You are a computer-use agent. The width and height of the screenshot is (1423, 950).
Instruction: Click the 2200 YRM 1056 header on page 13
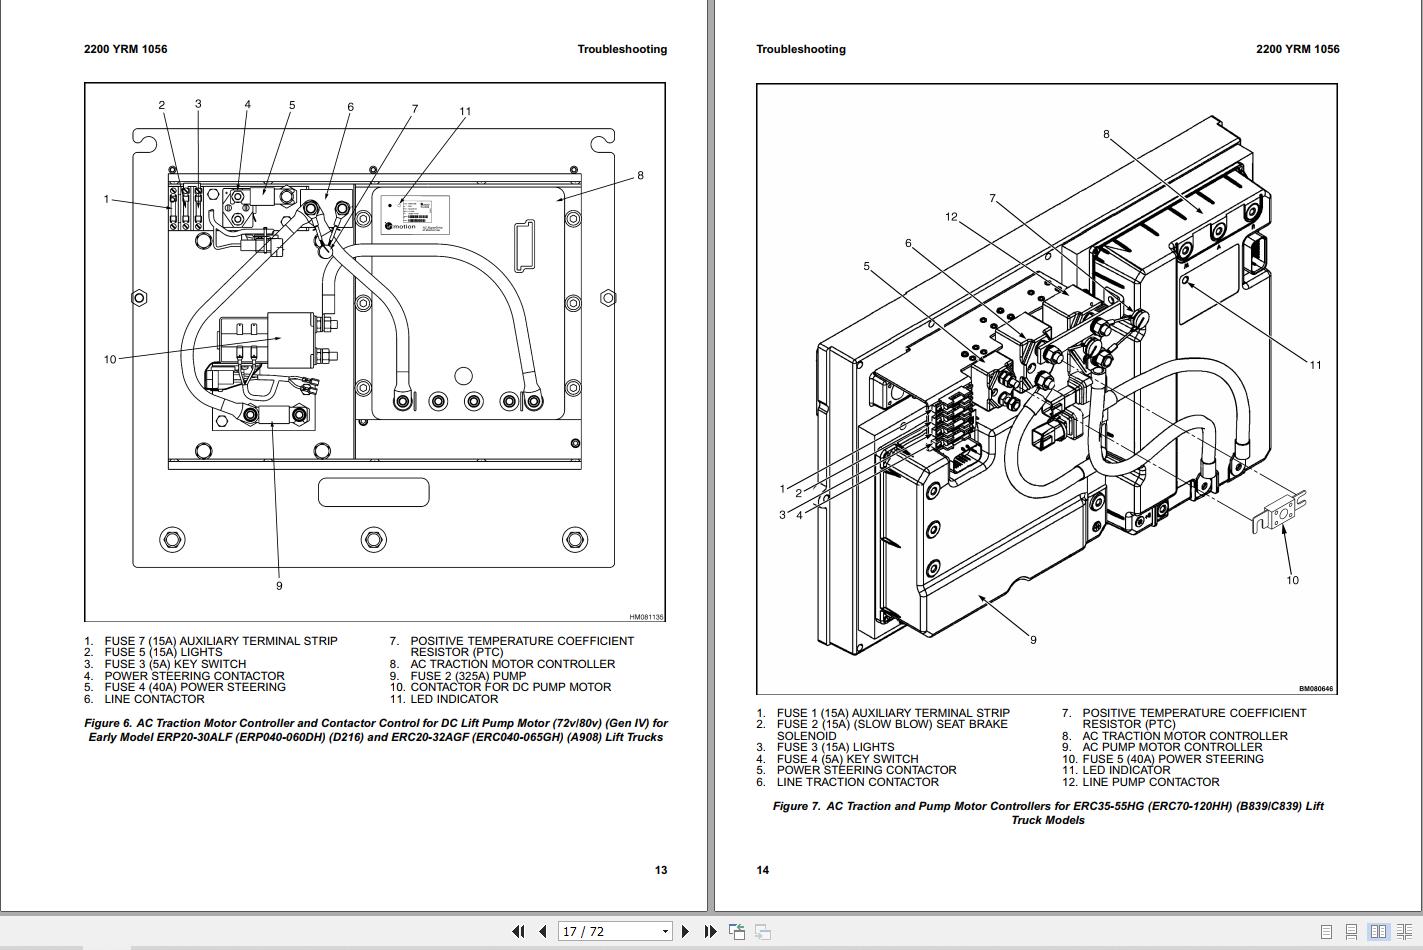126,49
